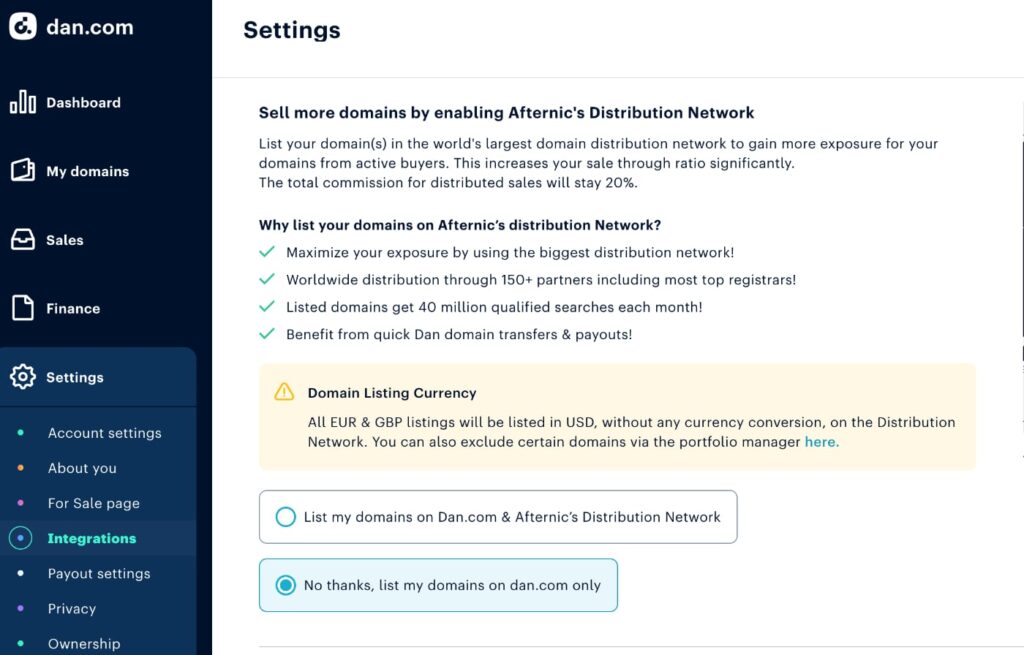Viewport: 1024px width, 655px height.
Task: Go to For Sale page settings
Action: click(x=93, y=503)
